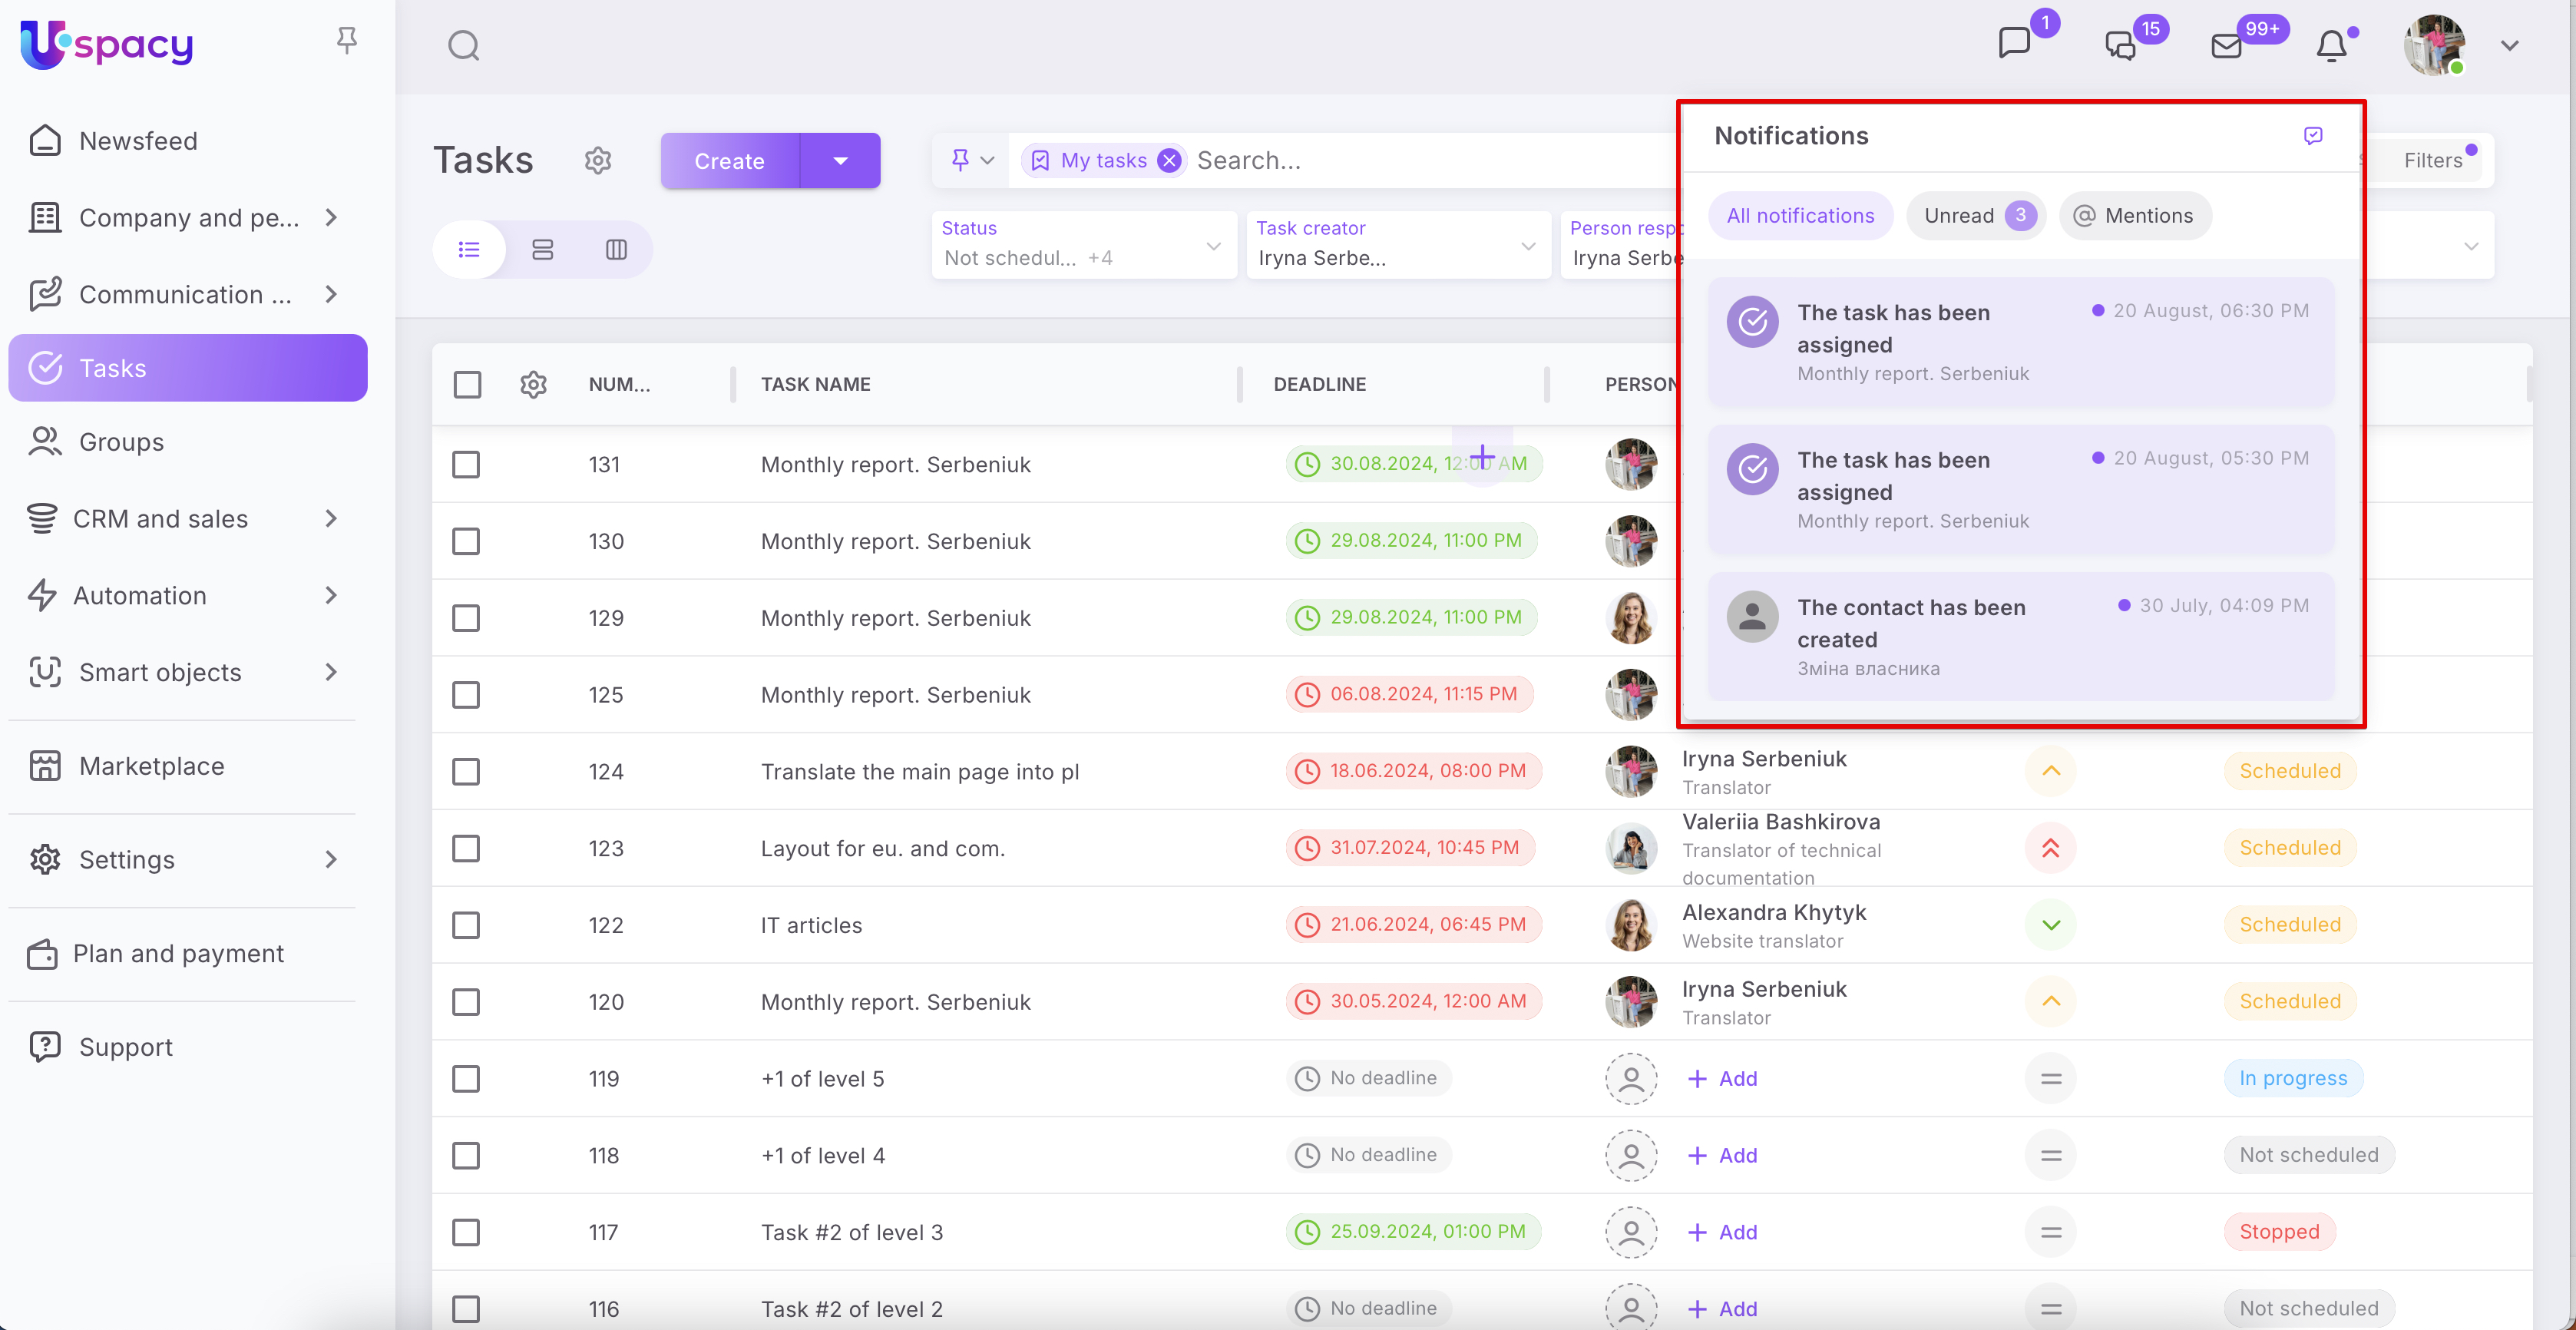Screen dimensions: 2576x1330
Task: Click the Create task button
Action: 729,161
